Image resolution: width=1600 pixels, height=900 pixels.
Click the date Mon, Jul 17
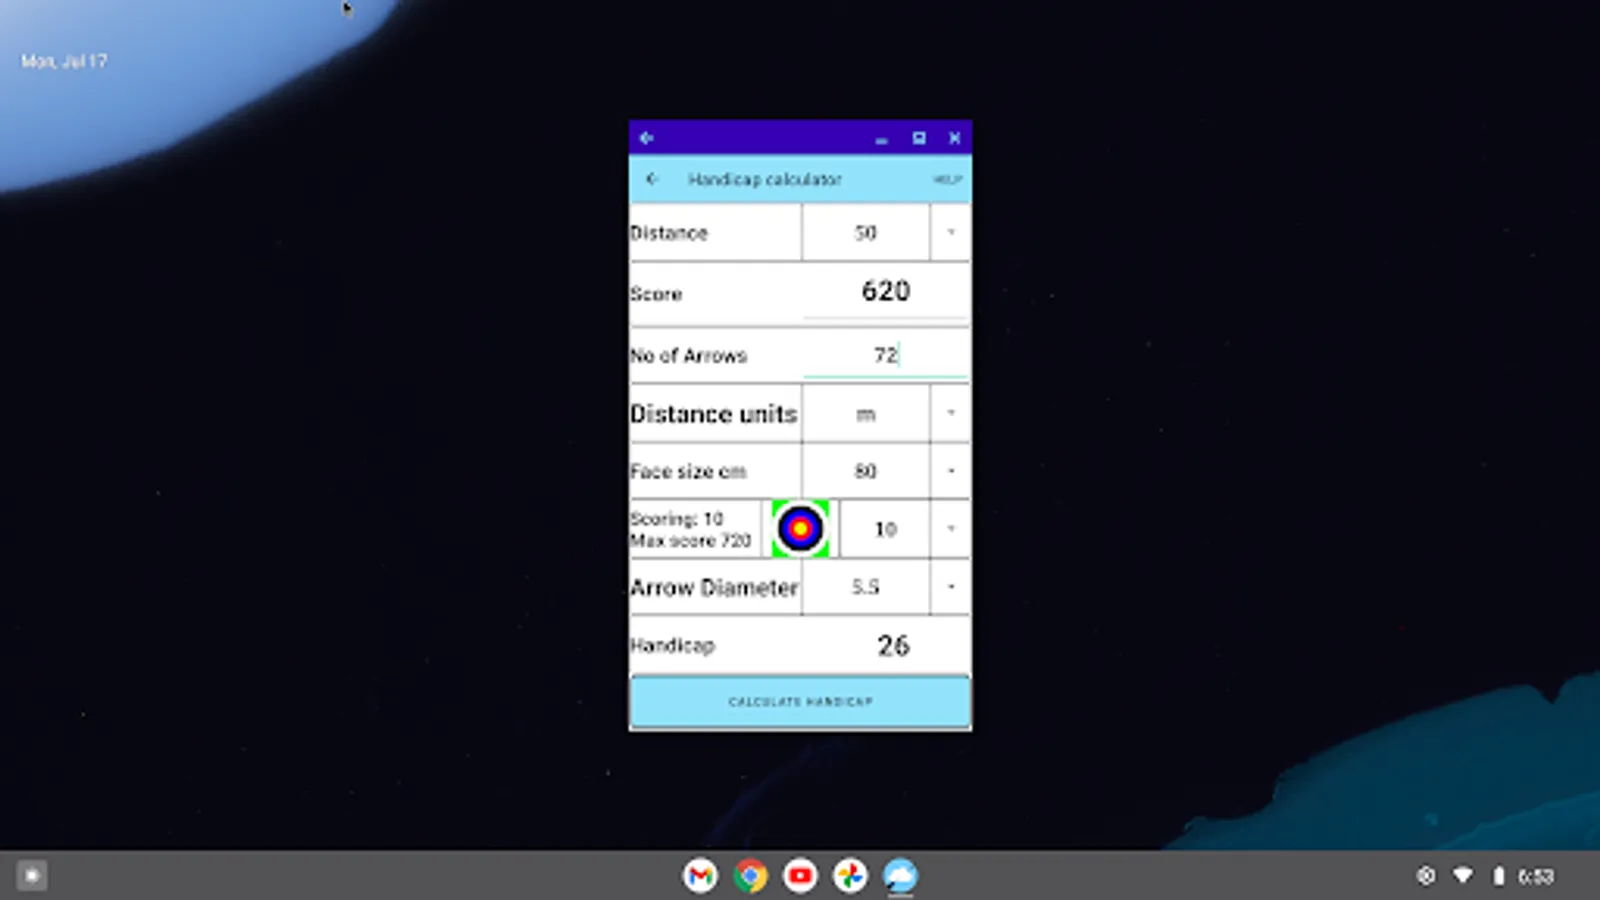click(64, 61)
